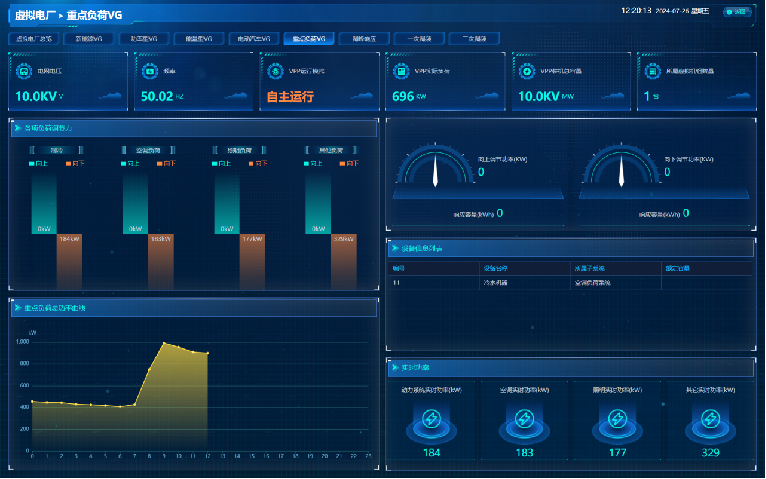Collapse the arrow on the device info list header
Screen dimensions: 766x479
[x=394, y=247]
